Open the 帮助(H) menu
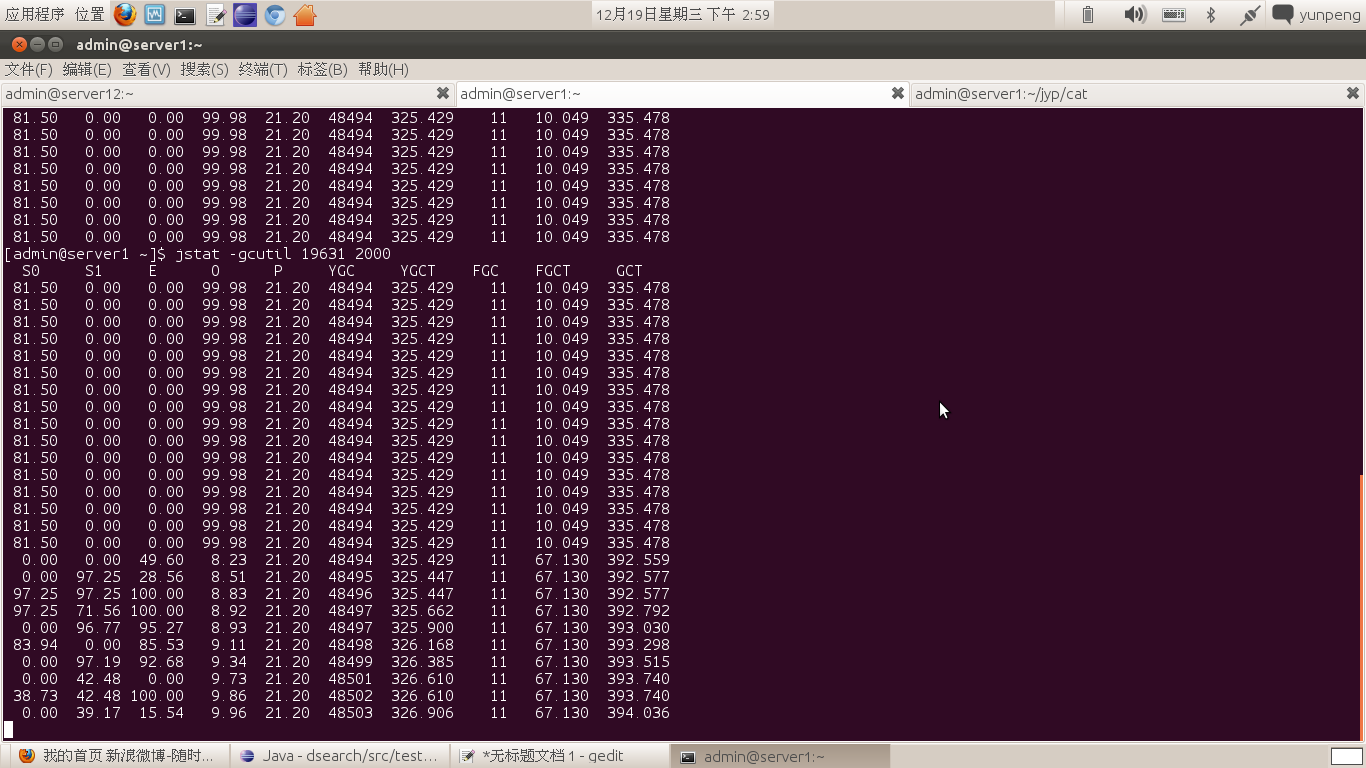 (383, 69)
